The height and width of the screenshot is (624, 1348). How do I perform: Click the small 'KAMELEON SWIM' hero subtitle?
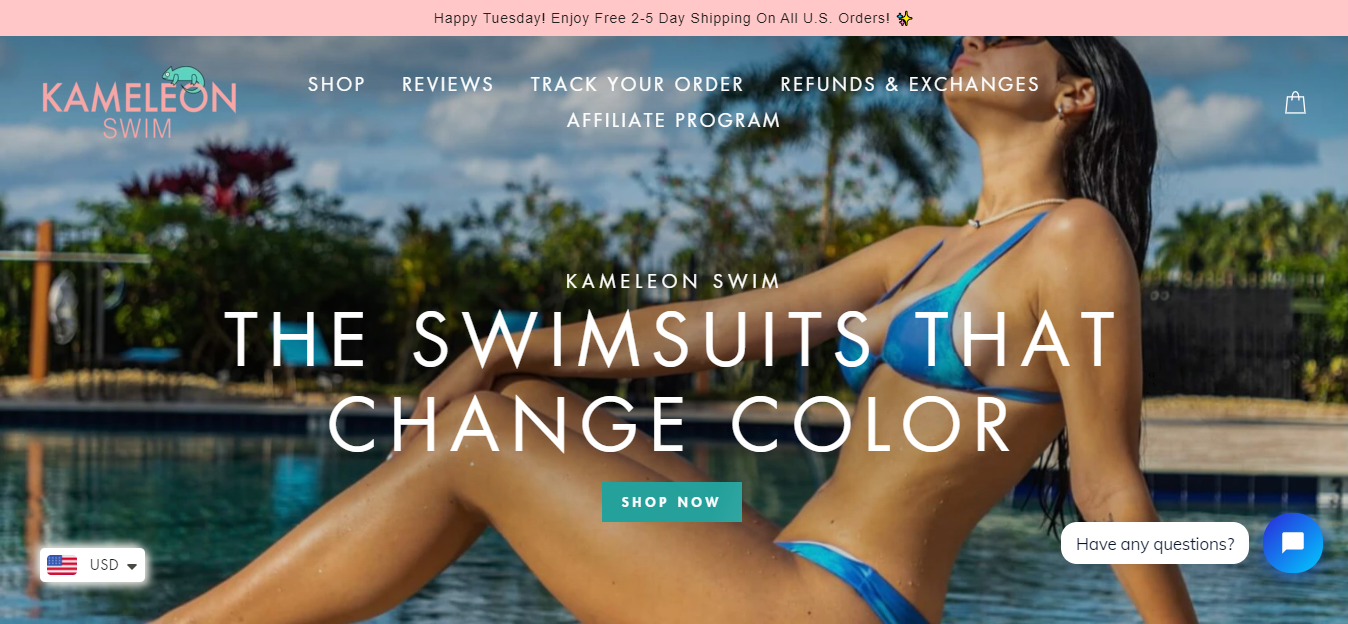[x=673, y=282]
